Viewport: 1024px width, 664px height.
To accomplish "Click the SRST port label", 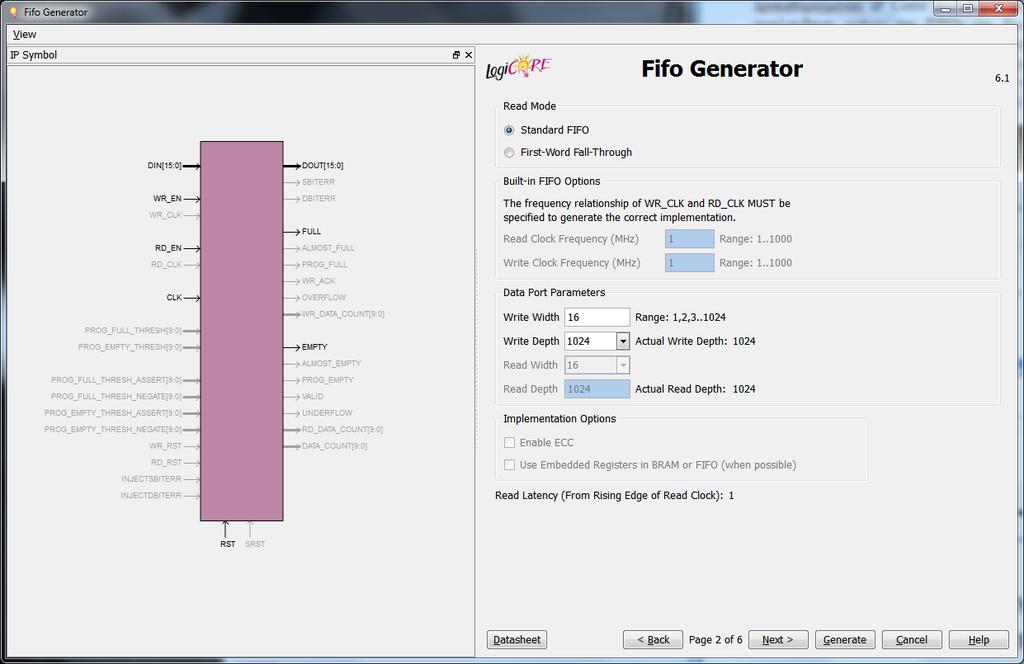I will [255, 544].
